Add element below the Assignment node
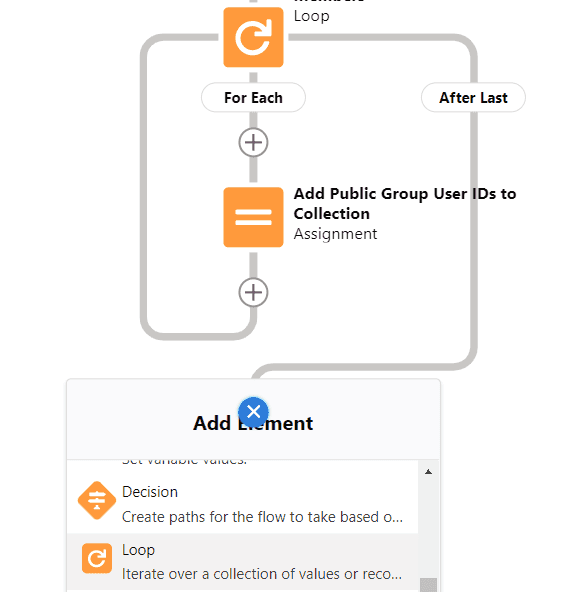The image size is (567, 592). pos(253,292)
